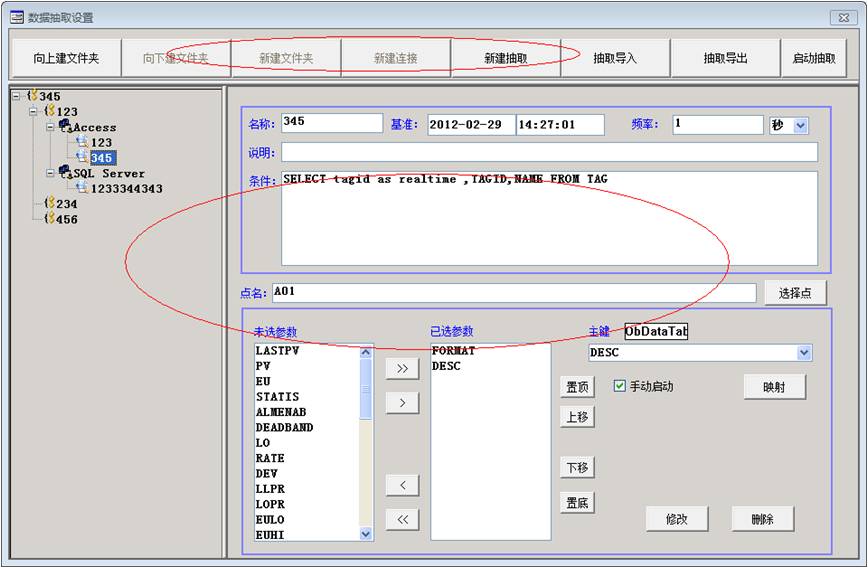The image size is (868, 568).
Task: Collapse the Access tree node
Action: (x=49, y=127)
